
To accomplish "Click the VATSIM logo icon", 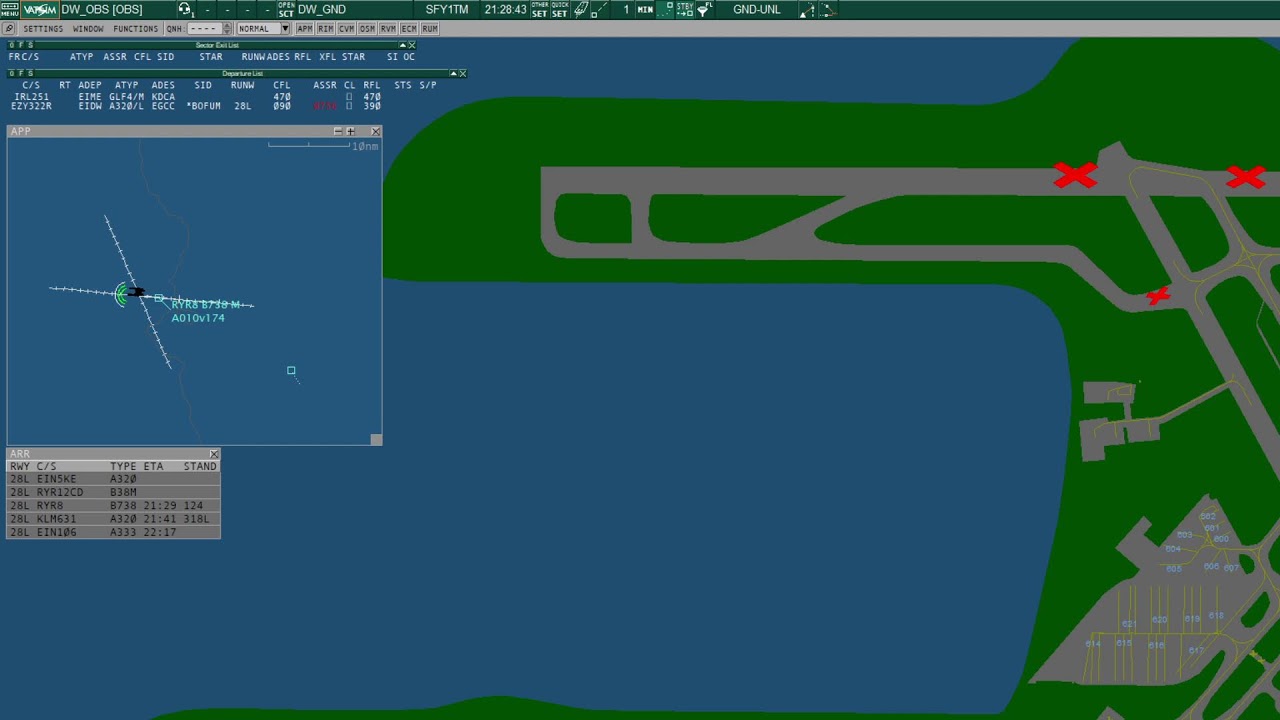I will (x=40, y=10).
